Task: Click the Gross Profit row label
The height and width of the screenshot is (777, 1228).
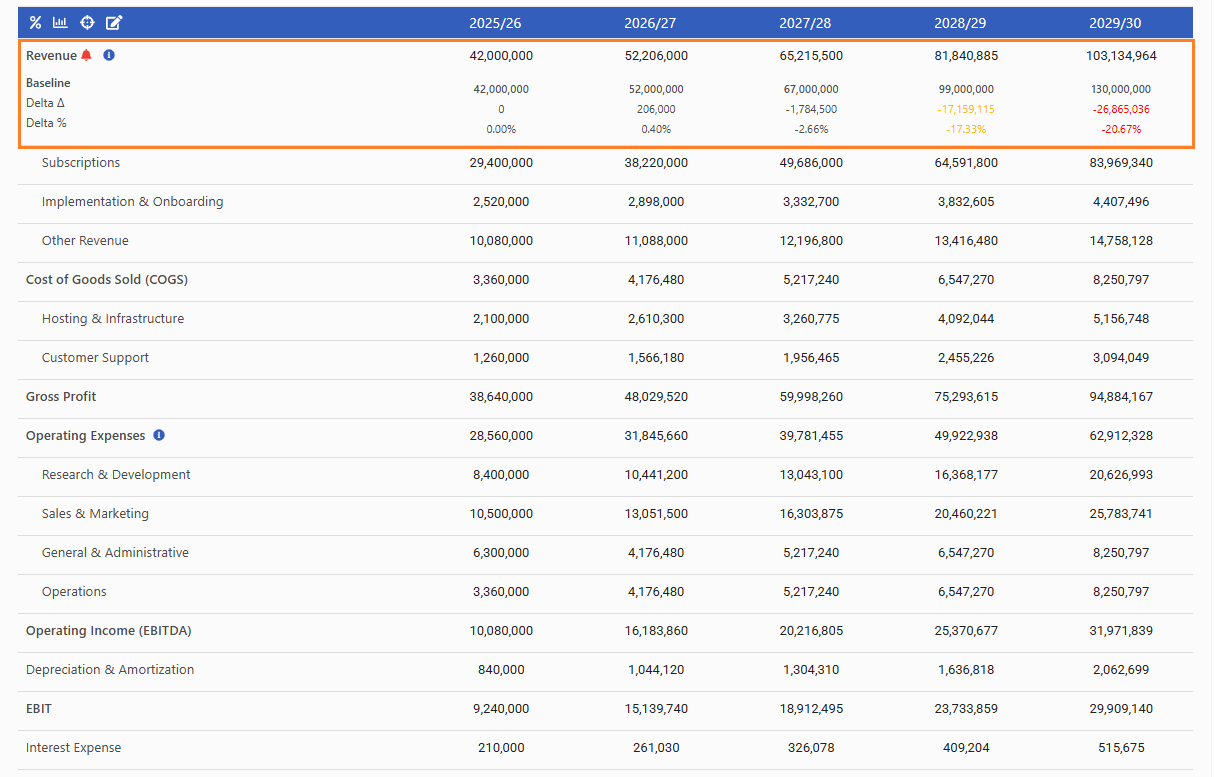Action: (61, 397)
